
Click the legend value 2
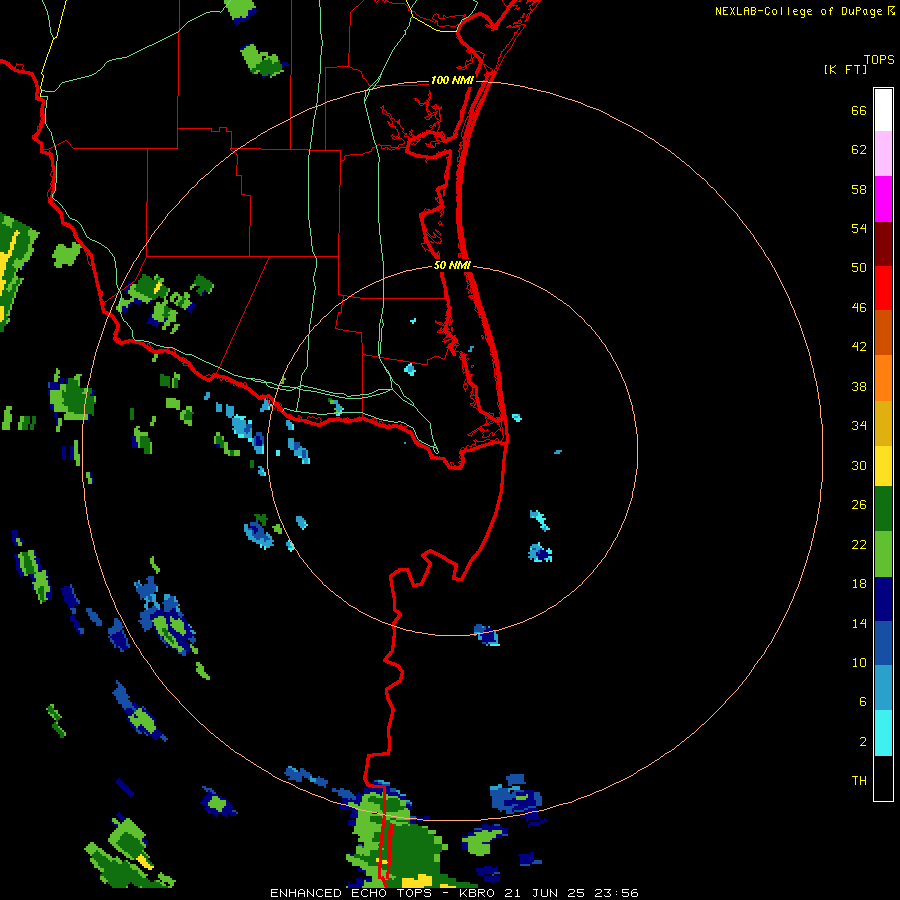pos(863,742)
